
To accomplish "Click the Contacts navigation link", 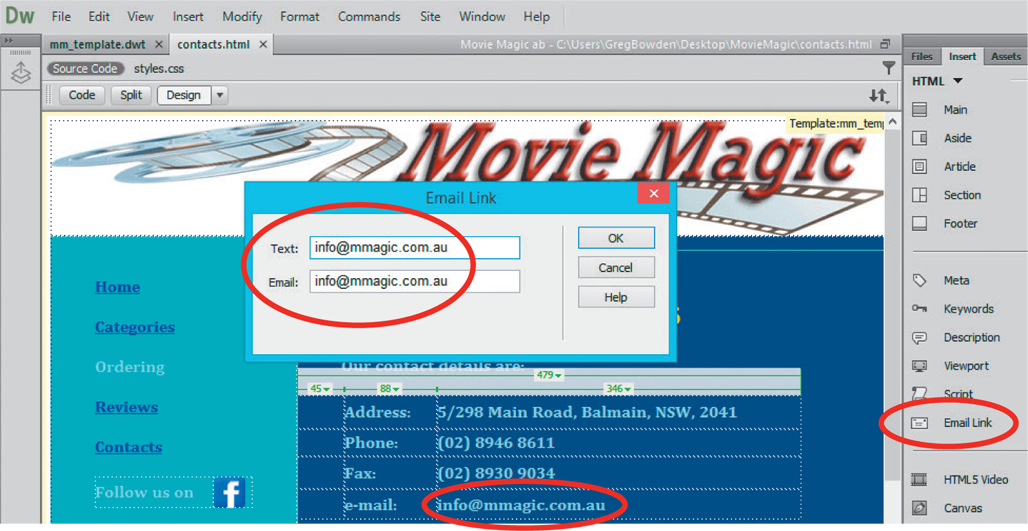I will (x=128, y=447).
